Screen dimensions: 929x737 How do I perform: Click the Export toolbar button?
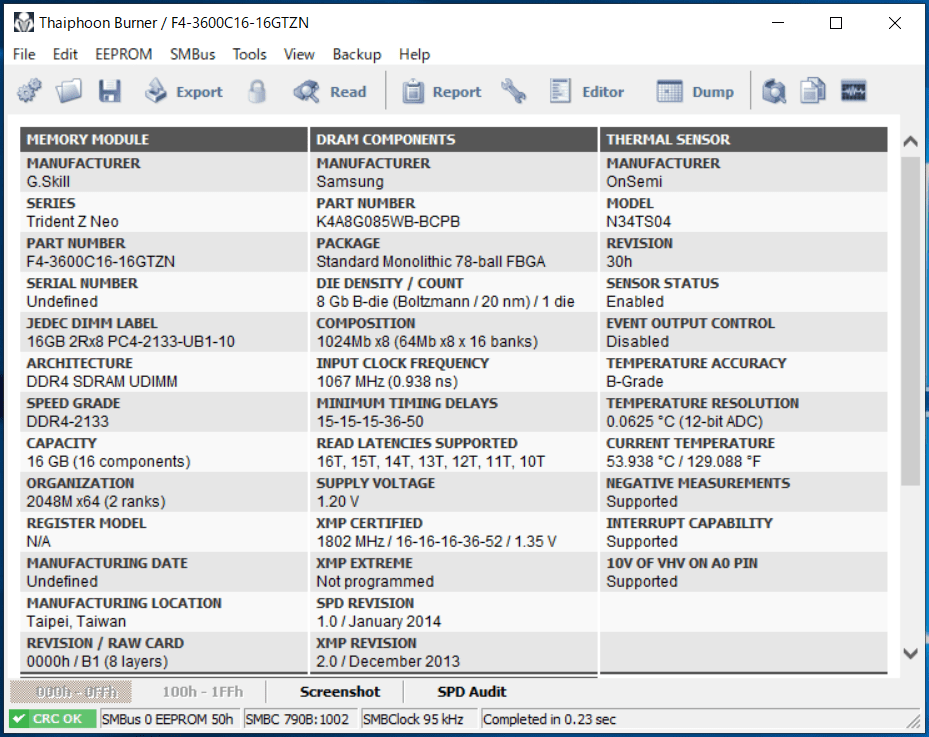(184, 91)
